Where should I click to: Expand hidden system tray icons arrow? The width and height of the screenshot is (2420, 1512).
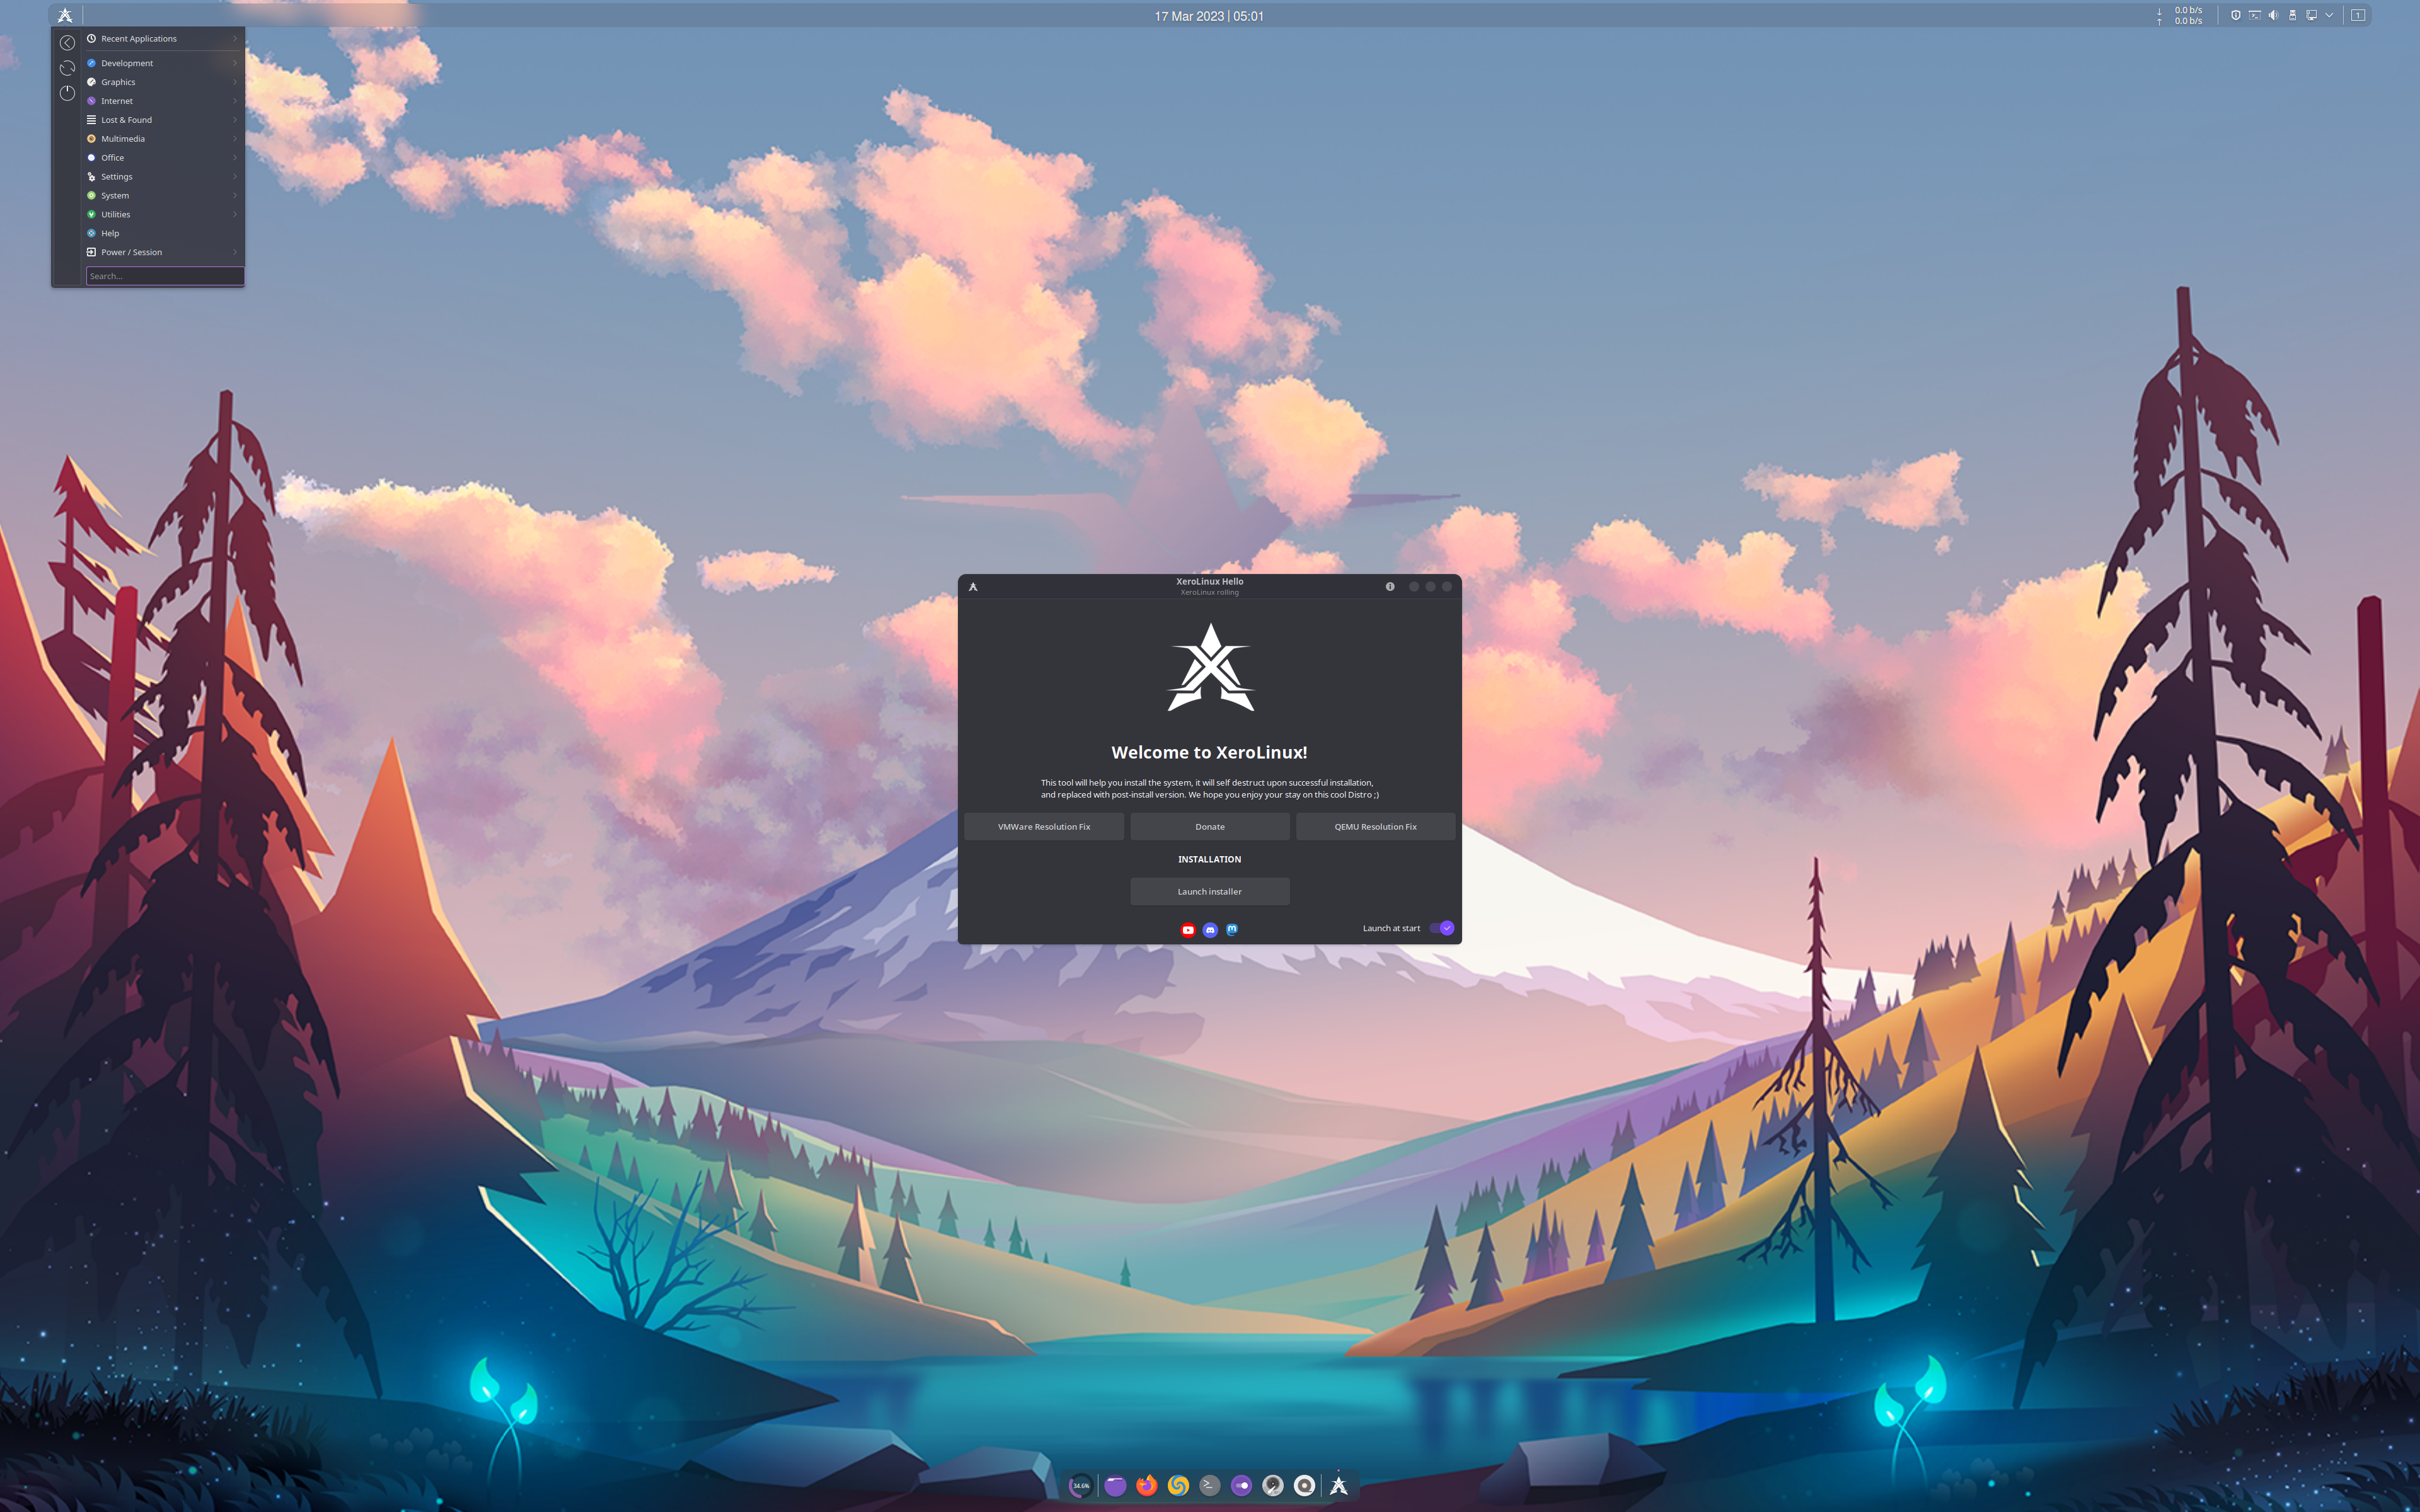2329,15
